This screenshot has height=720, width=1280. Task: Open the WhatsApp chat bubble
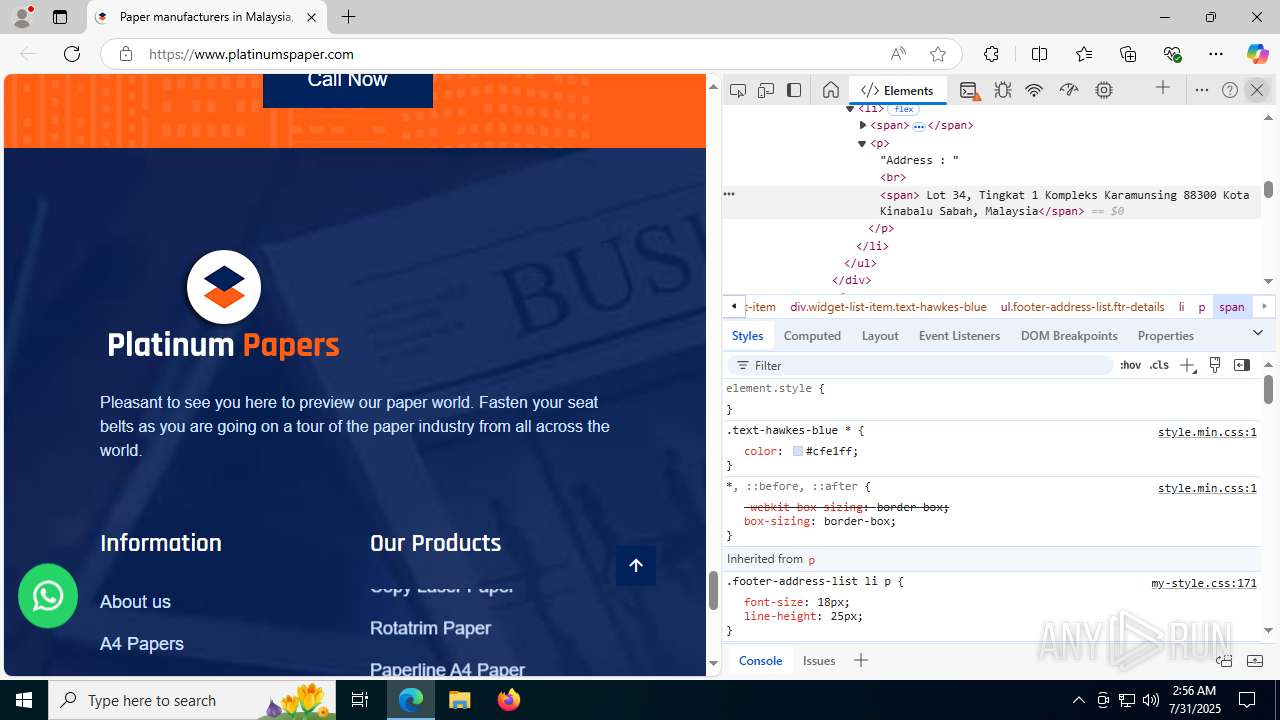click(x=48, y=596)
